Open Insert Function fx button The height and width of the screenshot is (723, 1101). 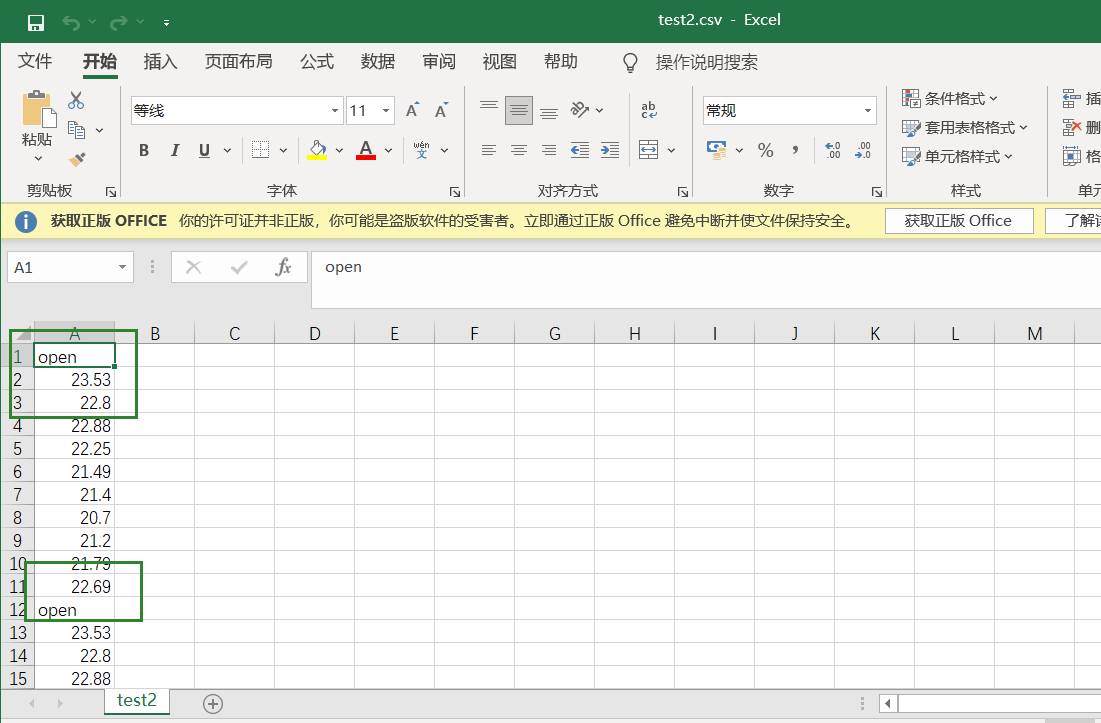(x=283, y=267)
